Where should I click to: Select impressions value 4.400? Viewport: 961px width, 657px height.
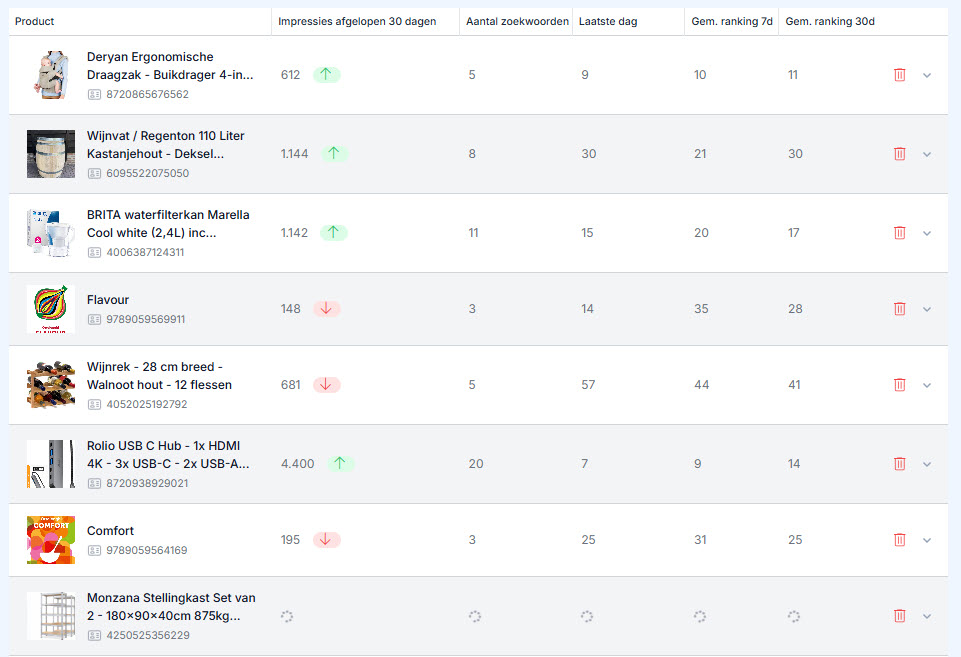(x=297, y=464)
